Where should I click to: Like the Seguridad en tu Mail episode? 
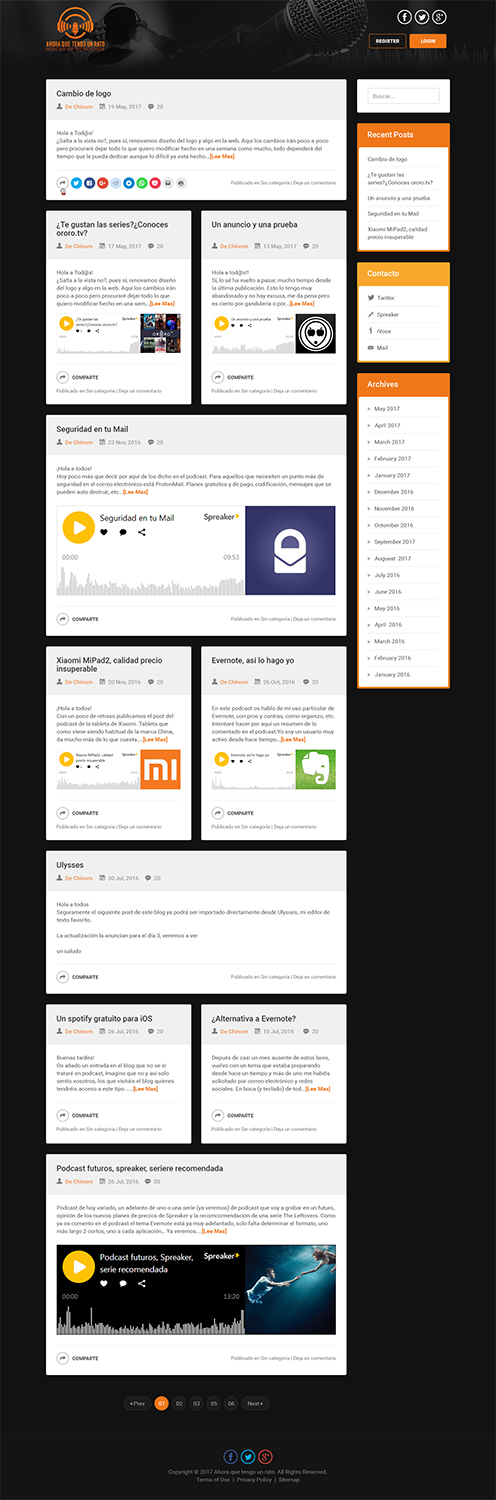(104, 532)
